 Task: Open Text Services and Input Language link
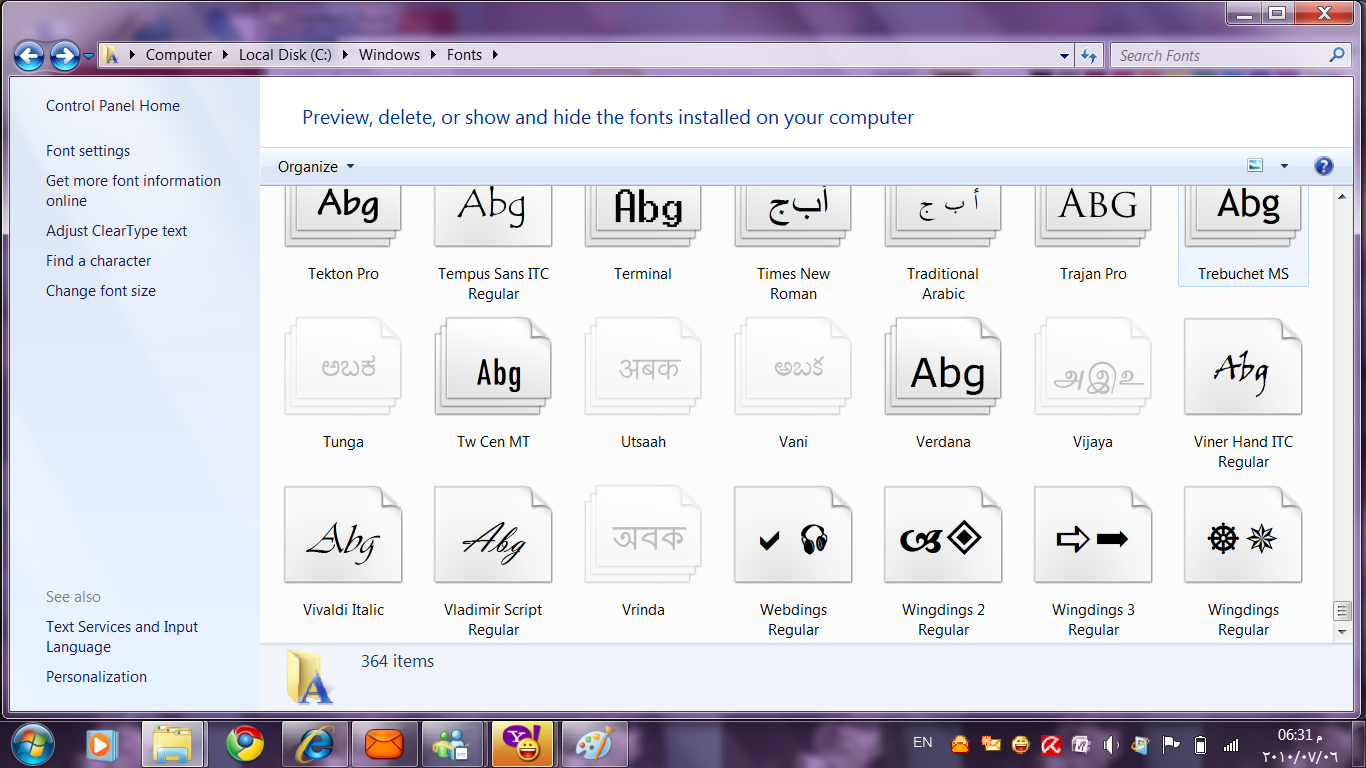122,637
